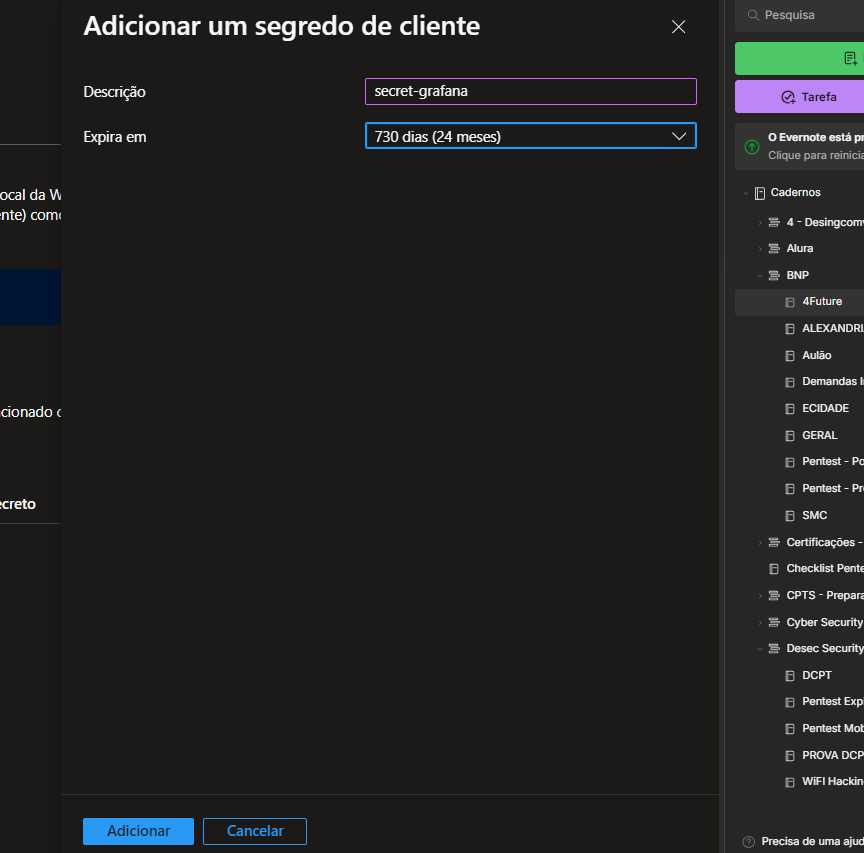This screenshot has height=853, width=864.
Task: Click the Evernote update arrow icon
Action: [x=752, y=147]
